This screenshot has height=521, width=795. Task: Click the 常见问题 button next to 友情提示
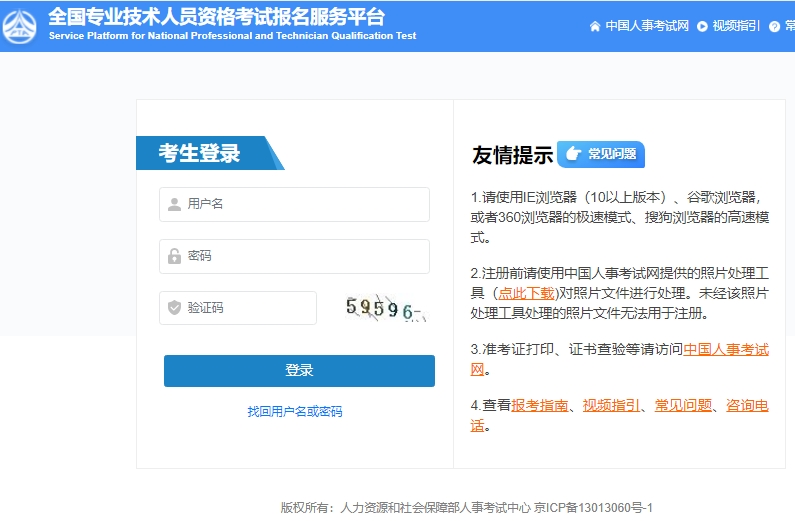coord(601,154)
